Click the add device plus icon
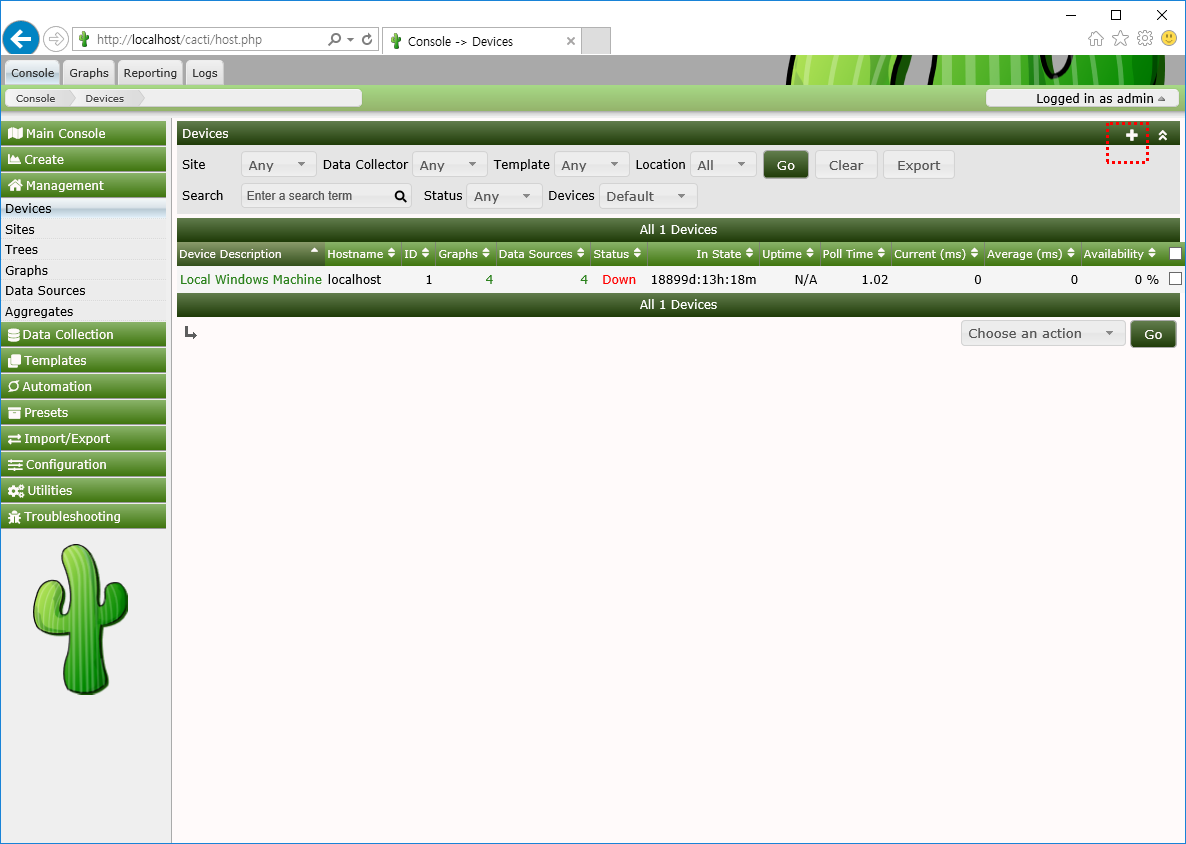The image size is (1186, 844). (x=1132, y=135)
